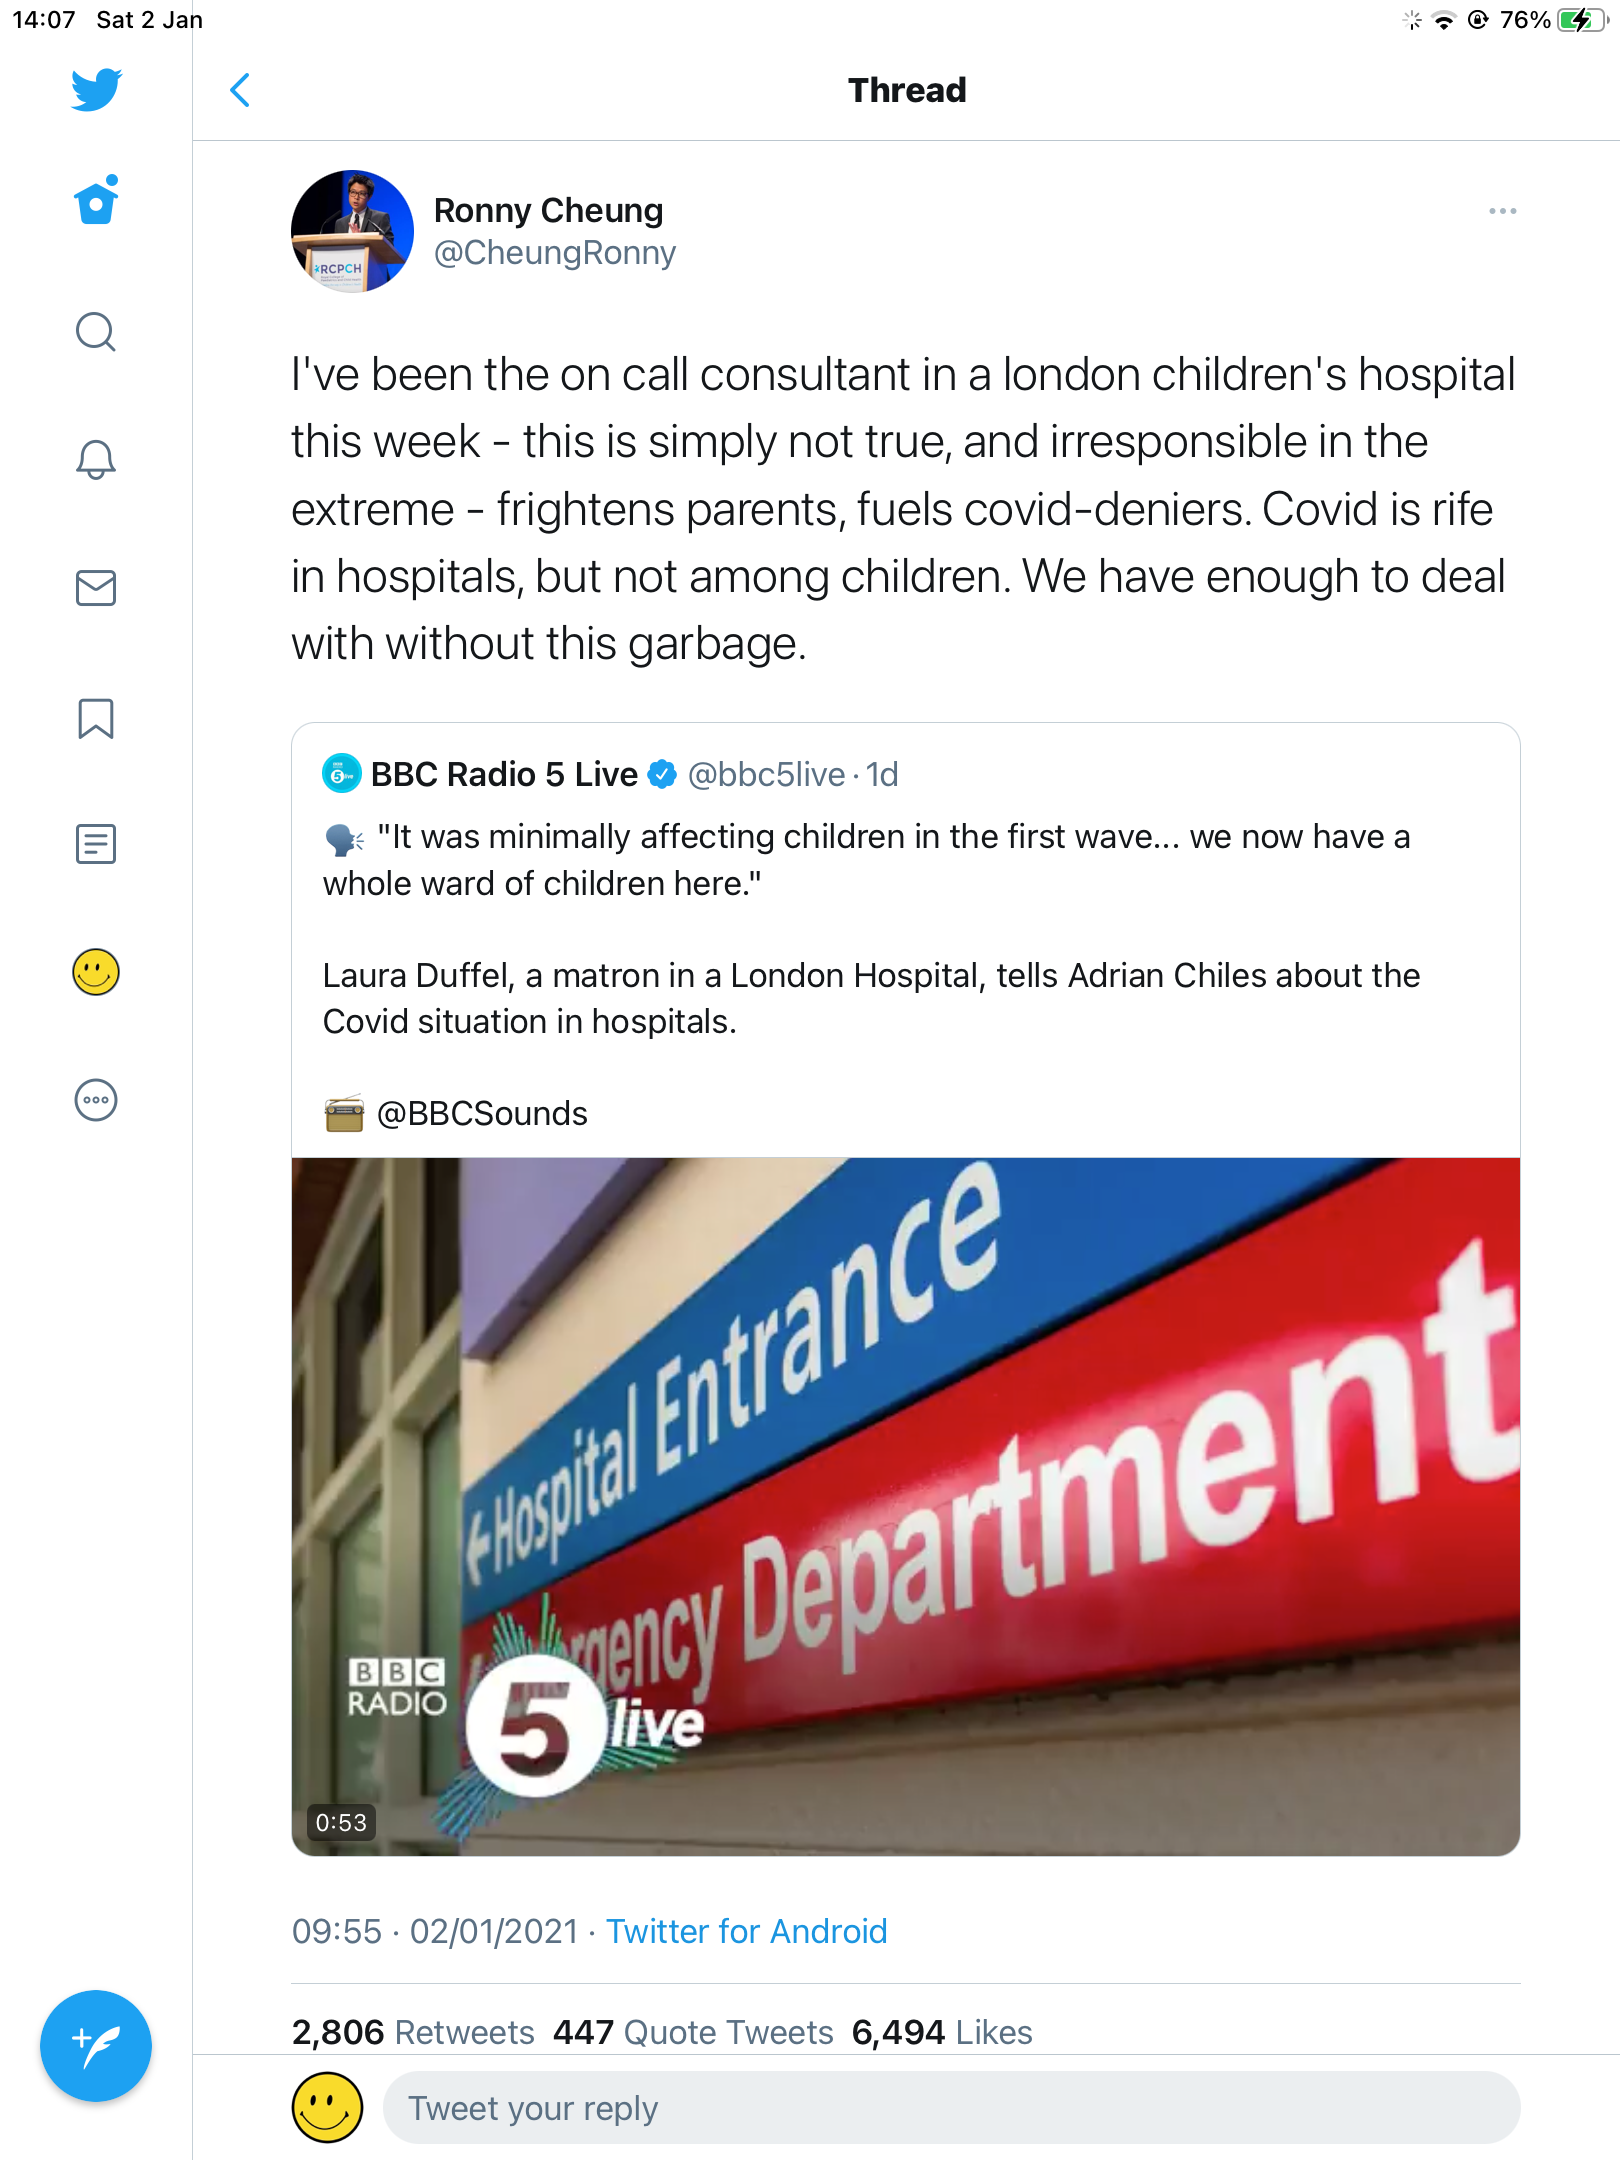Viewport: 1620px width, 2160px height.
Task: Open the Search explore icon
Action: pyautogui.click(x=96, y=332)
